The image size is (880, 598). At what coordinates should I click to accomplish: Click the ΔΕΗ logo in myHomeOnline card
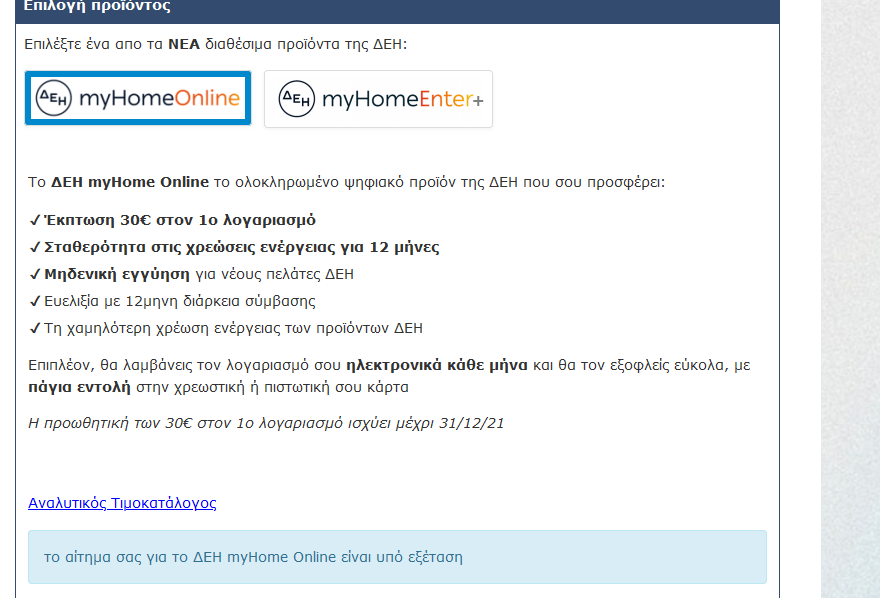click(x=54, y=98)
